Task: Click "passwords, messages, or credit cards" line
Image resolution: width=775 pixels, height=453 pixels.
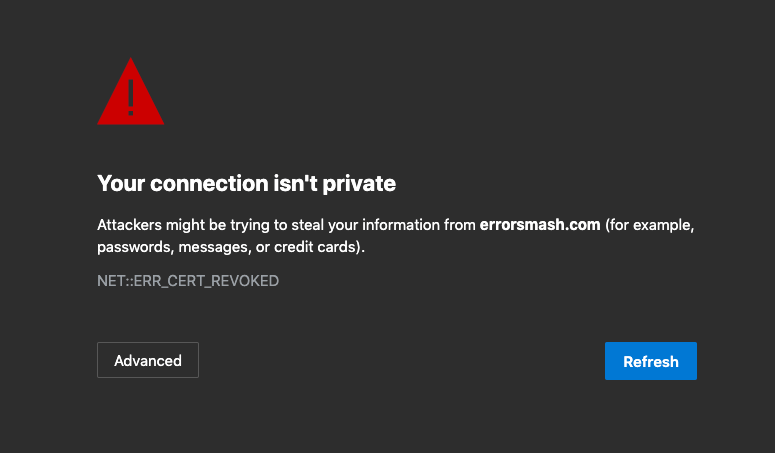Action: pyautogui.click(x=231, y=247)
